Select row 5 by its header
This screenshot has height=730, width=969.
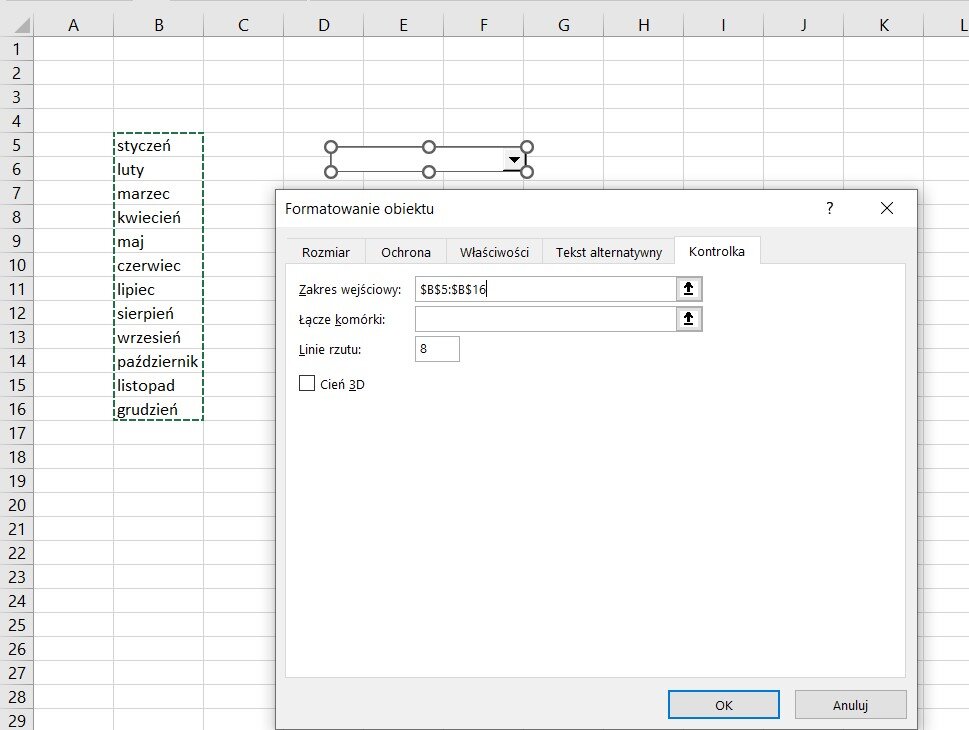coord(17,145)
